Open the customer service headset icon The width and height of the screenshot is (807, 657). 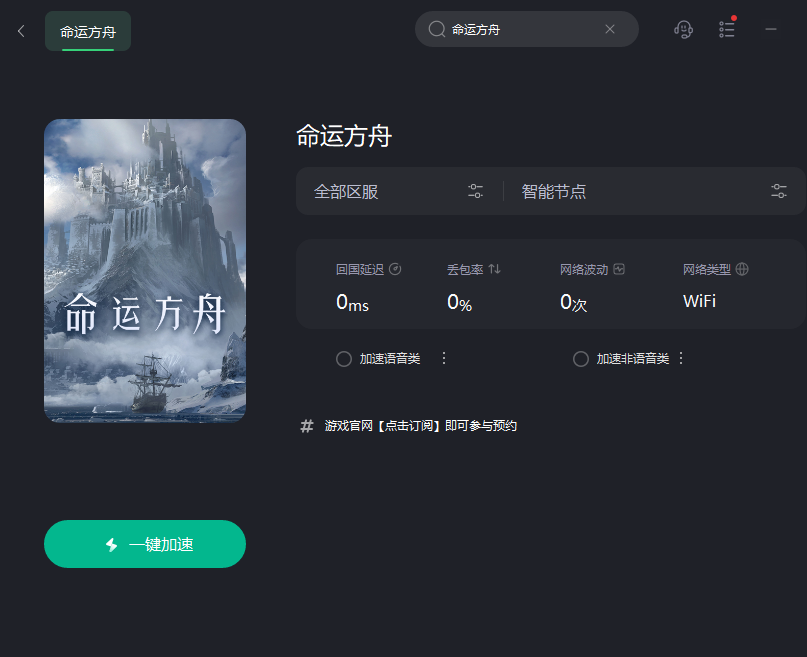pos(683,29)
